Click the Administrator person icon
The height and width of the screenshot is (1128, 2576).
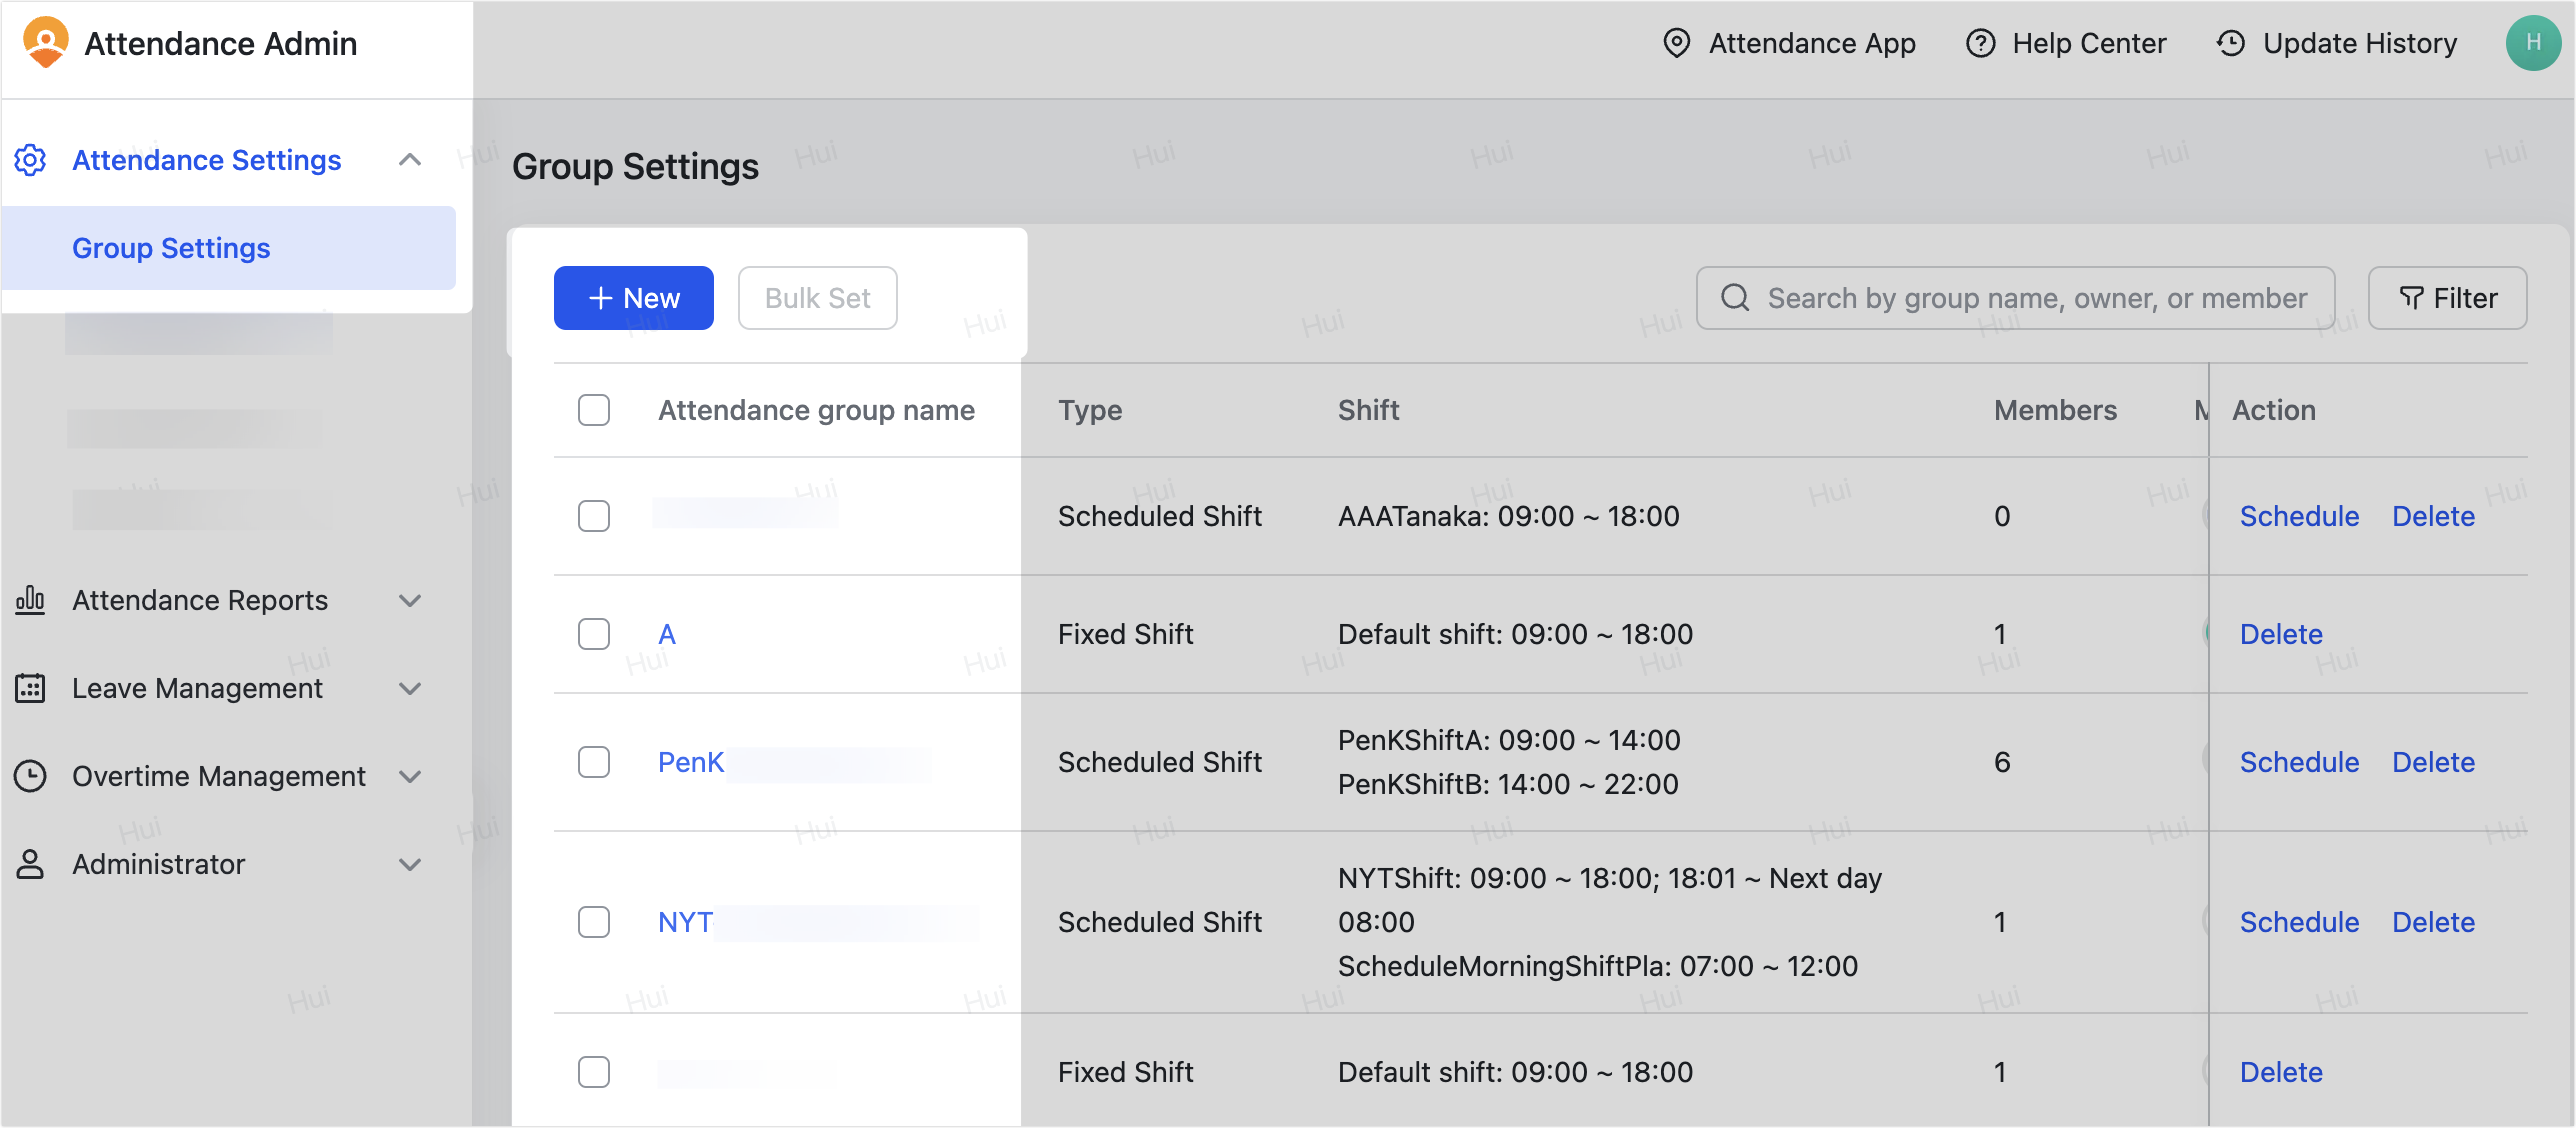coord(30,864)
